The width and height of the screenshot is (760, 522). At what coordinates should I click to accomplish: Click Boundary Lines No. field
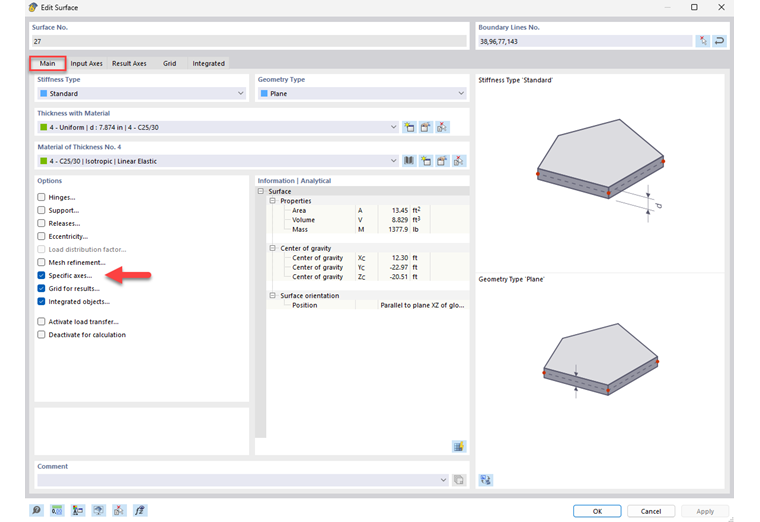585,41
